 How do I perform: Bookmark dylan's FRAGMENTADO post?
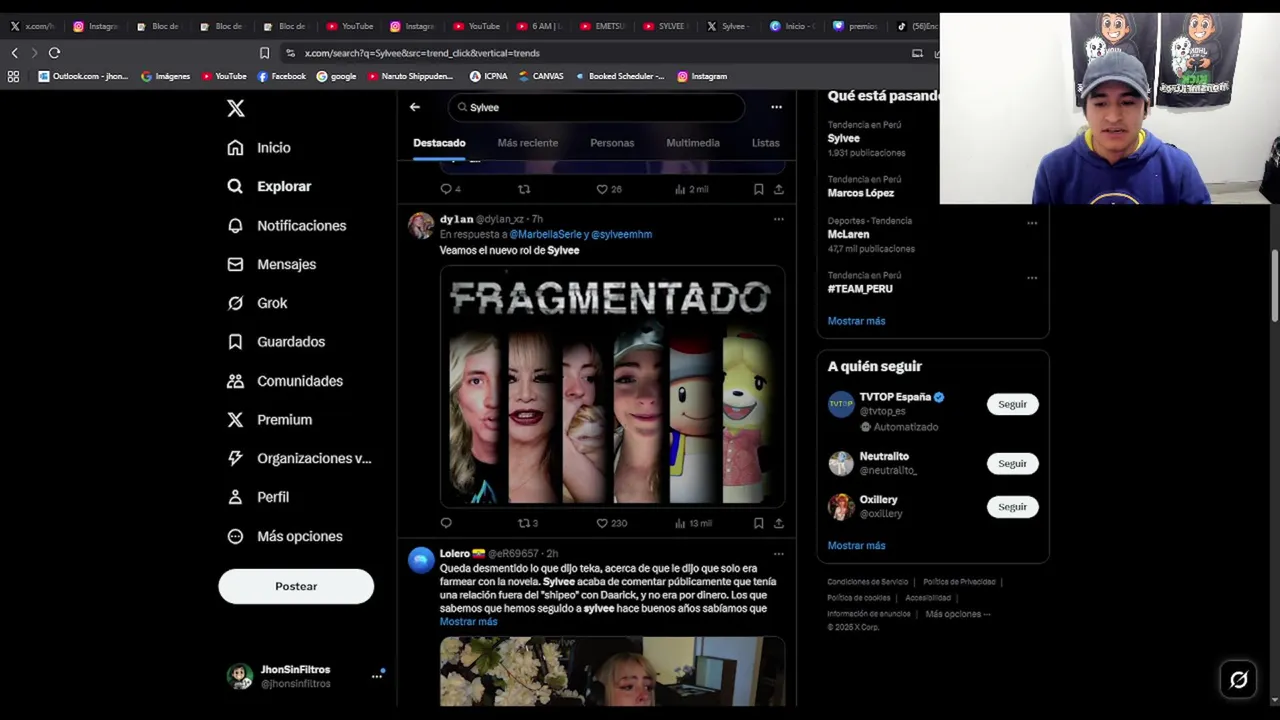(758, 523)
